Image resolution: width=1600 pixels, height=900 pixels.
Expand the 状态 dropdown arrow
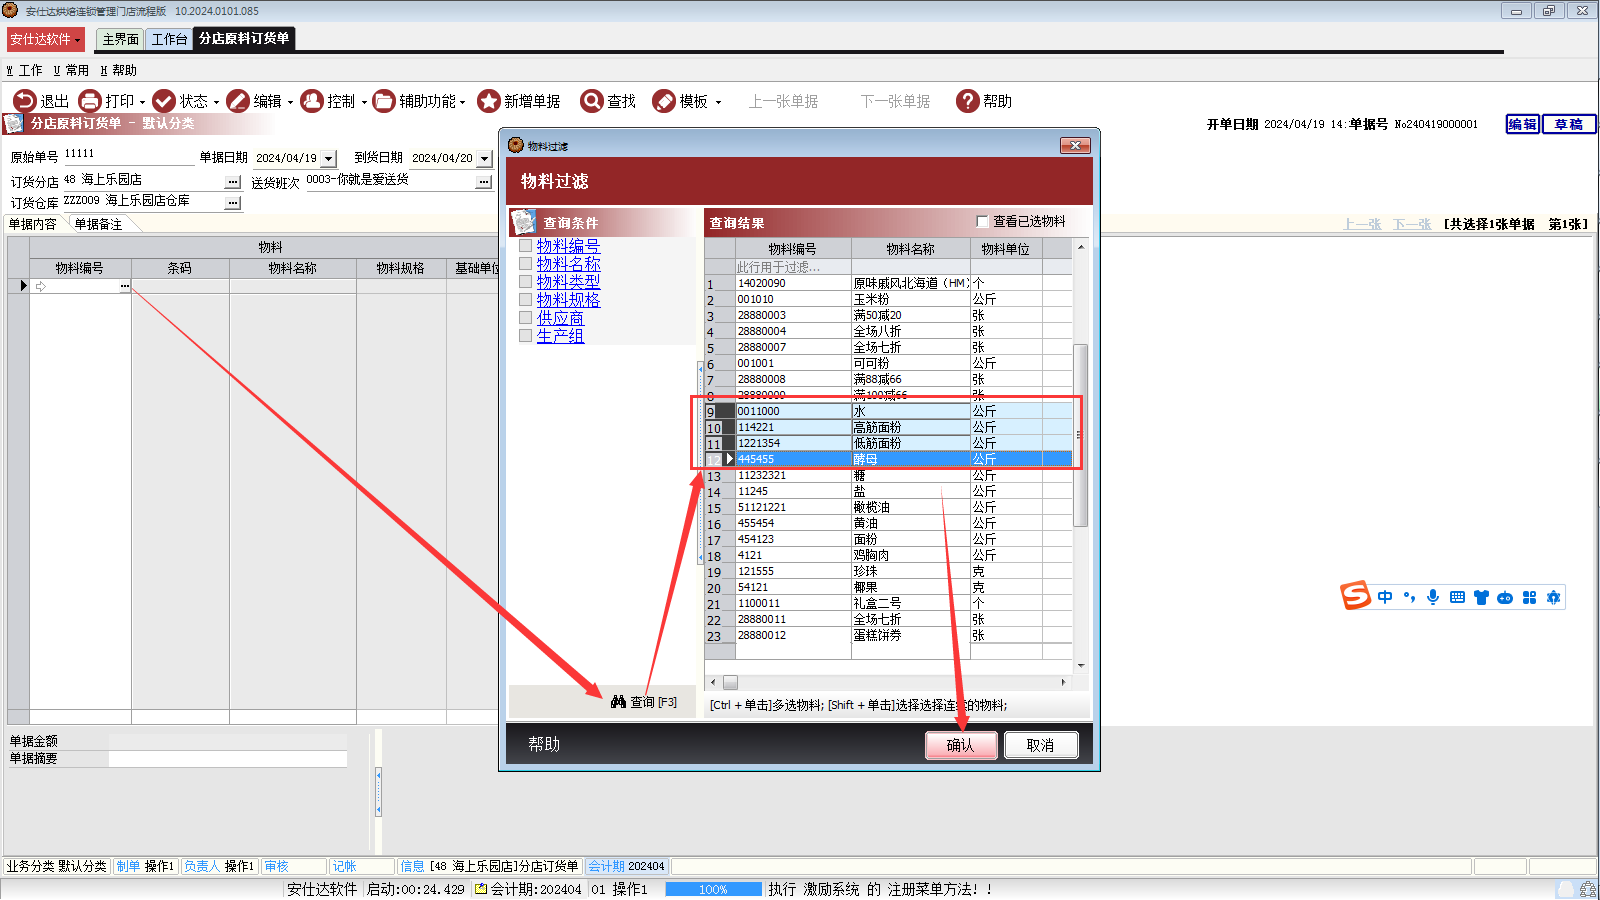216,102
